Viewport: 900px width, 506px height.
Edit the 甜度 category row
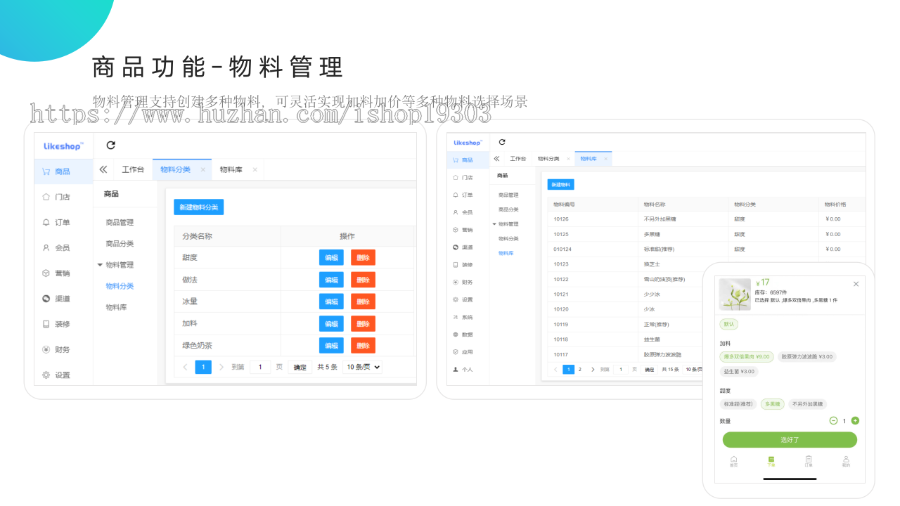click(x=331, y=258)
